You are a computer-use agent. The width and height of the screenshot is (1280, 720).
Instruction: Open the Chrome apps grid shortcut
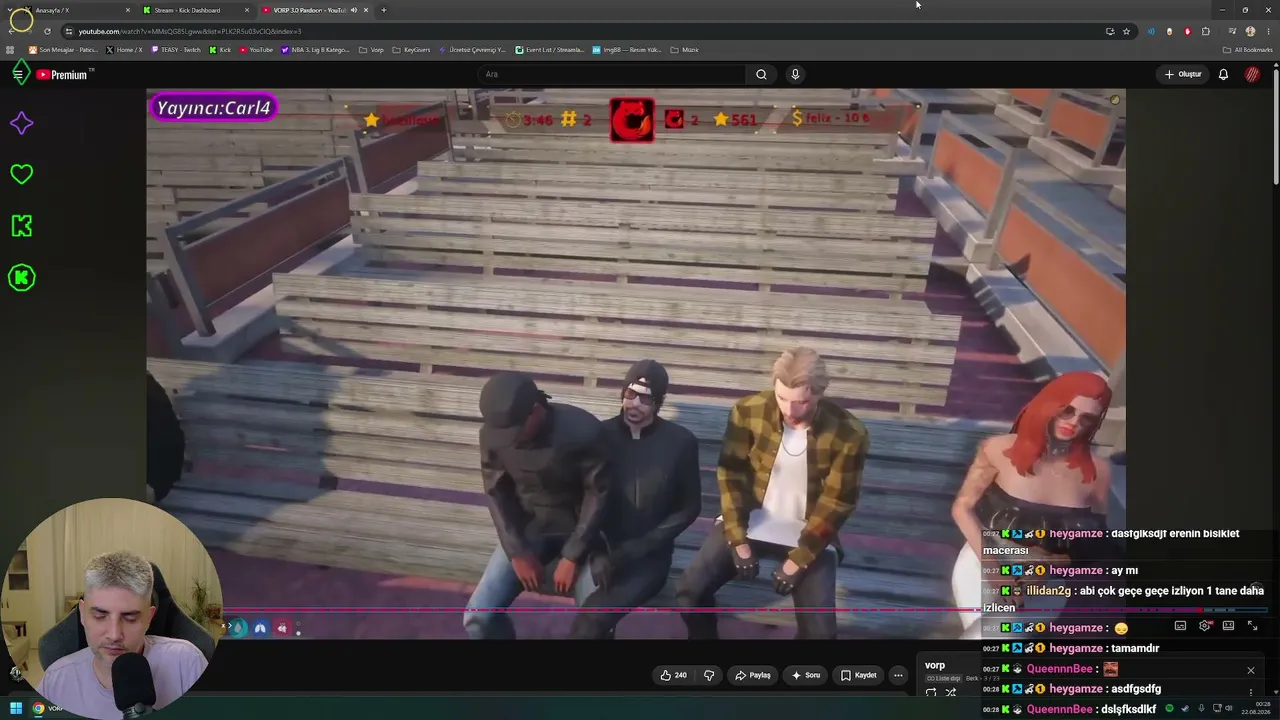(x=10, y=49)
